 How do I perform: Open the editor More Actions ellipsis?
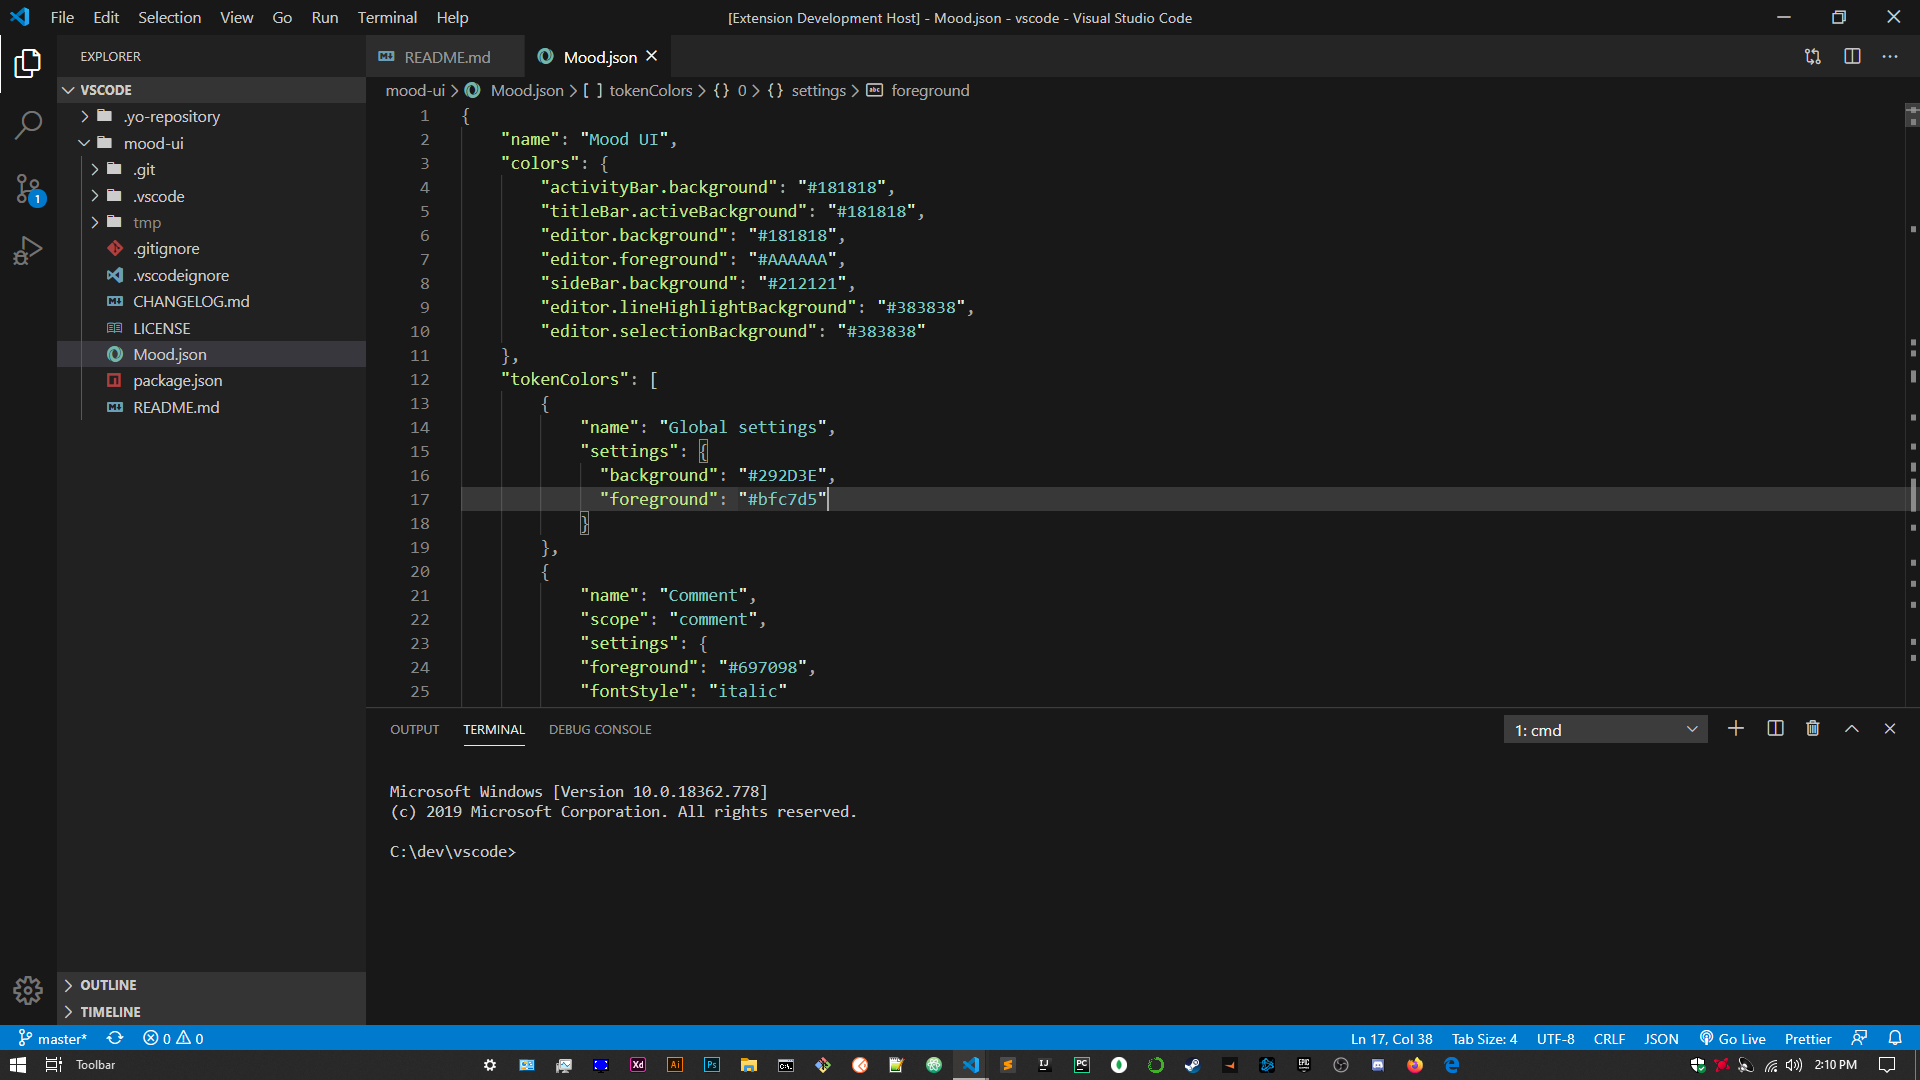[1890, 57]
